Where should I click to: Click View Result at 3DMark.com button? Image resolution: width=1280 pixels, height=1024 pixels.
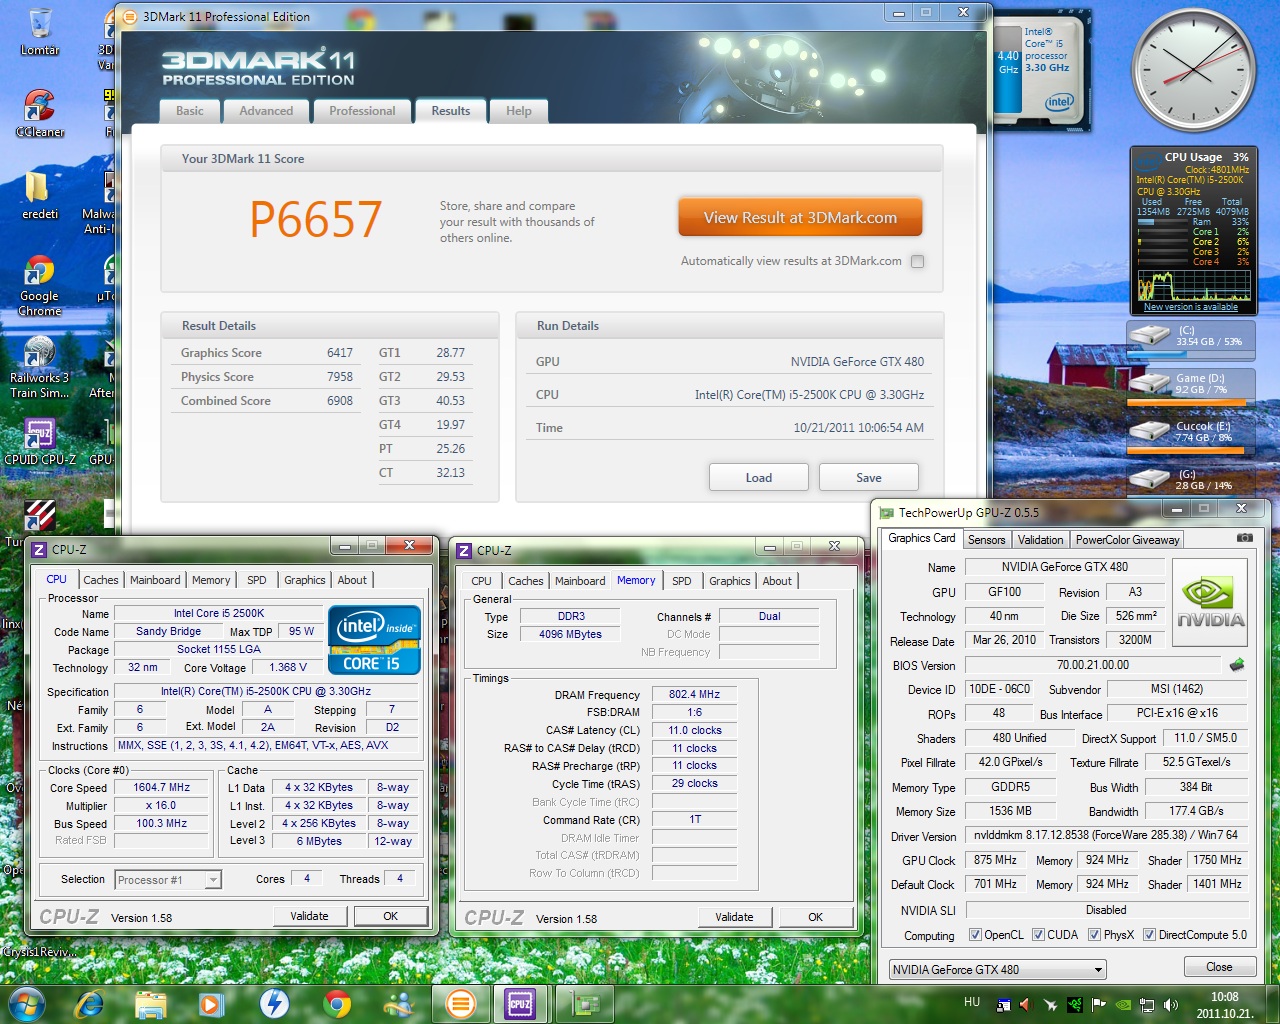[x=800, y=217]
